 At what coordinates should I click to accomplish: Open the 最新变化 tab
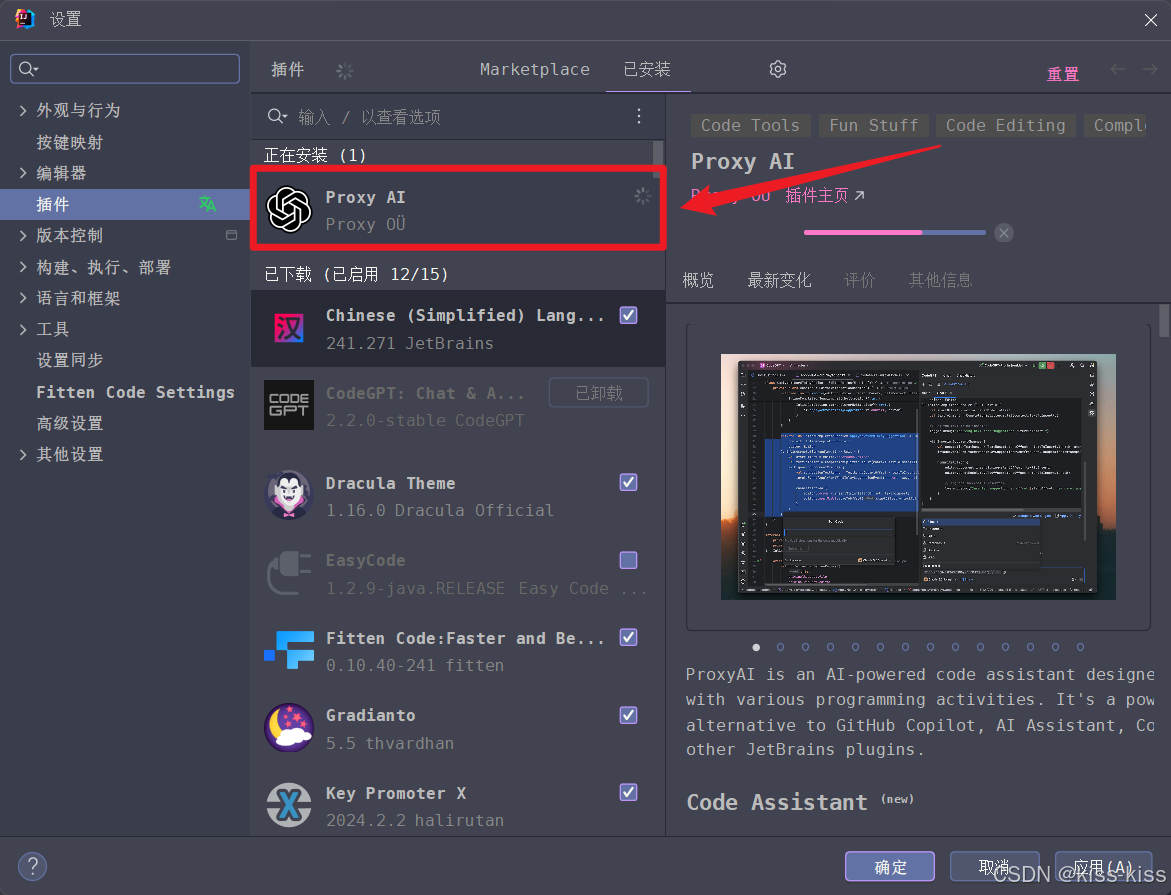point(779,280)
